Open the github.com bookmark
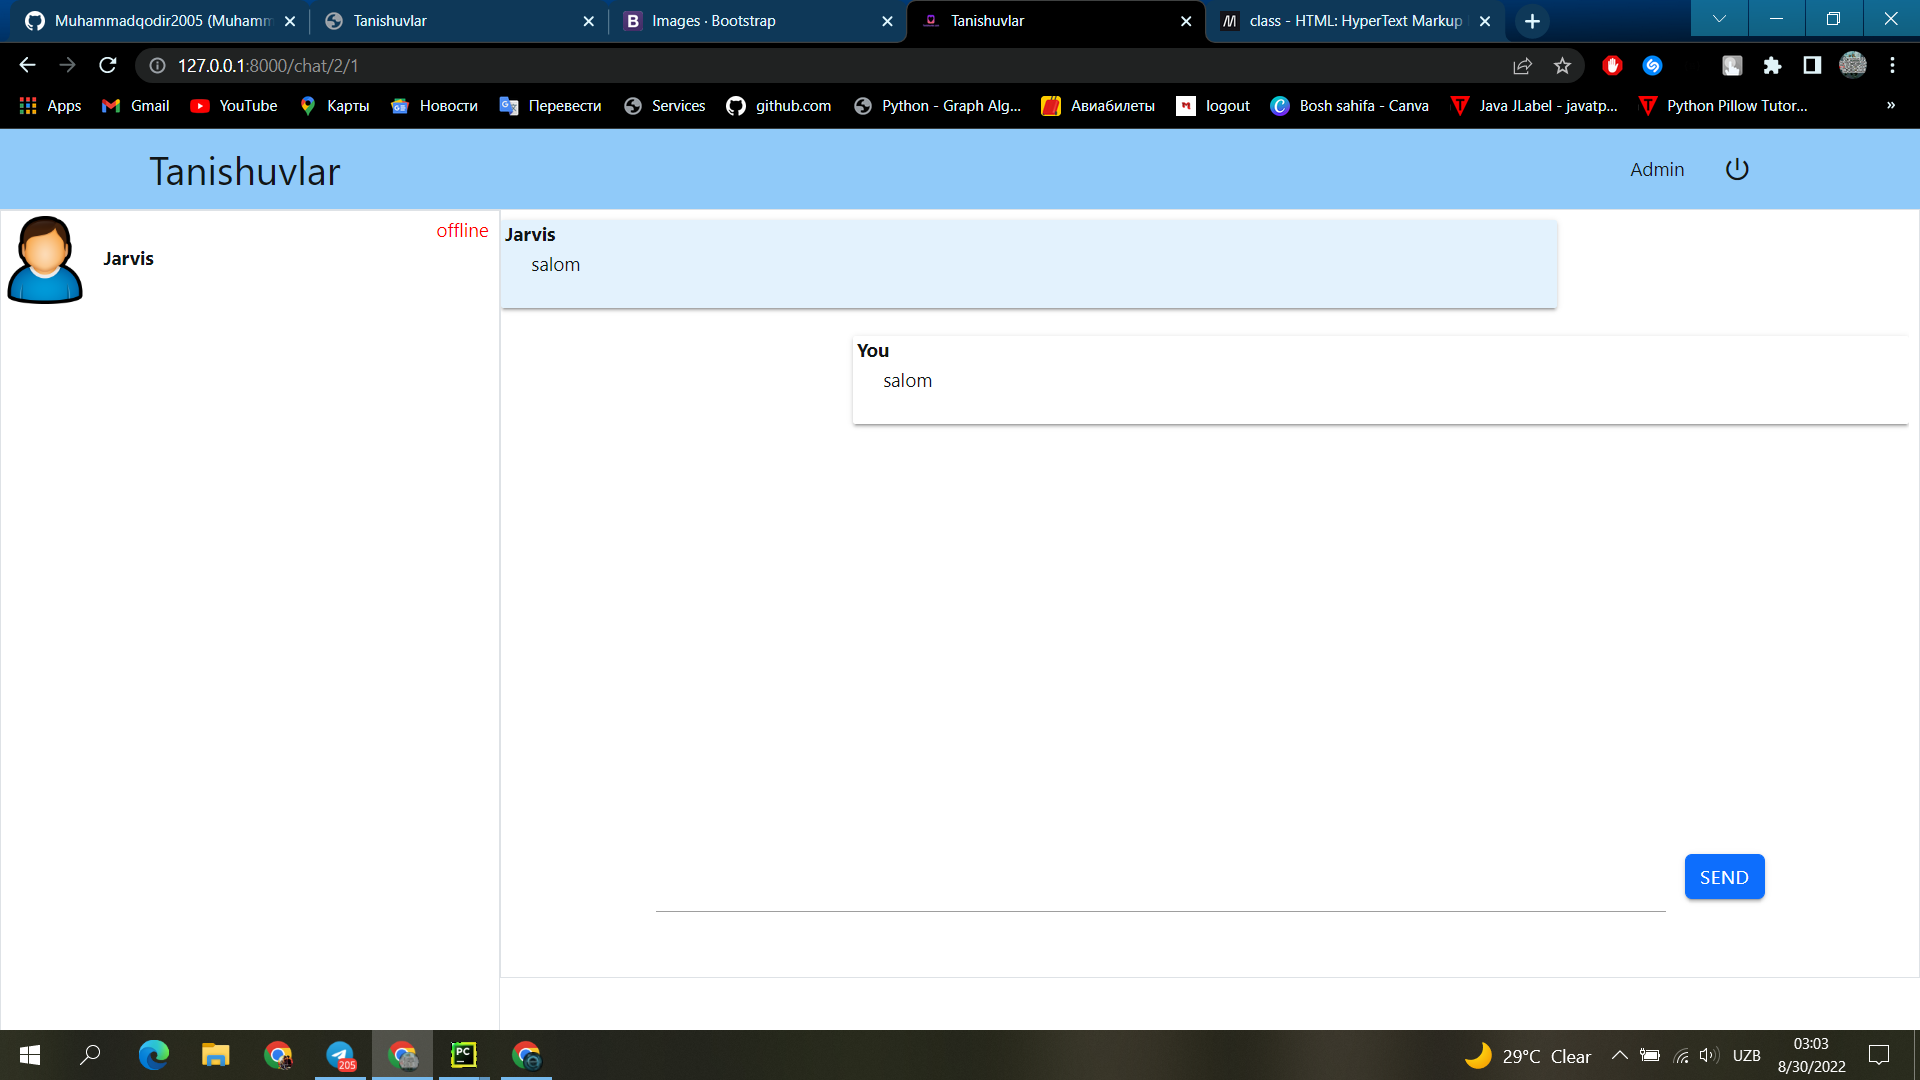This screenshot has width=1920, height=1080. pyautogui.click(x=779, y=106)
